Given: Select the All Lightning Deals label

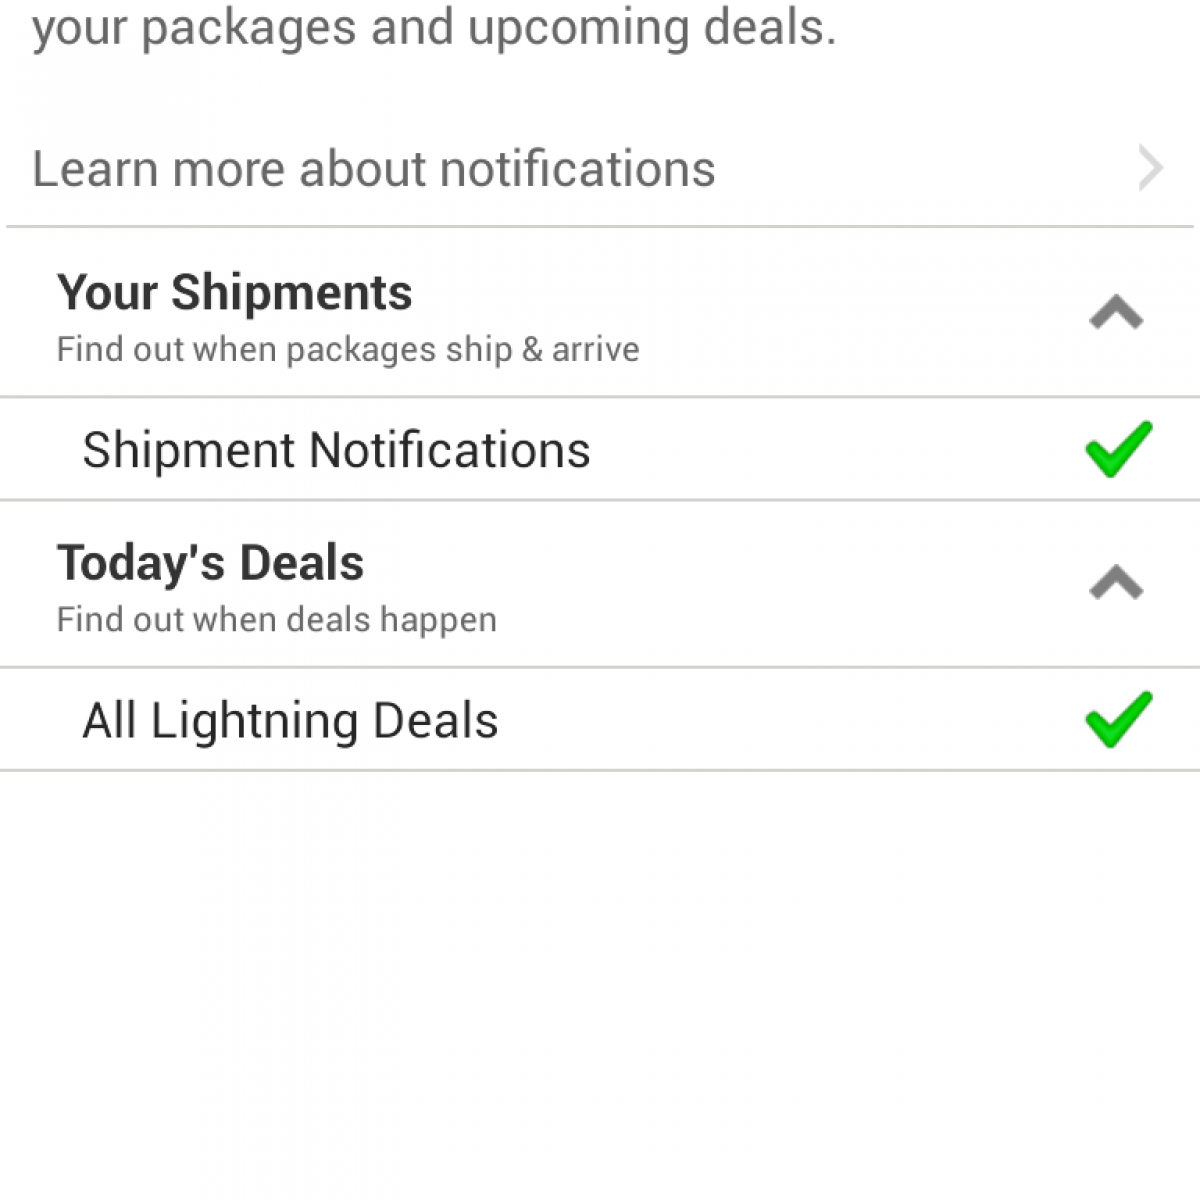Looking at the screenshot, I should [290, 720].
